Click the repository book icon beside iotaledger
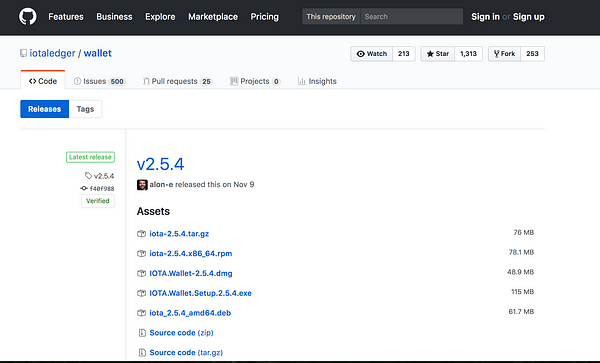Screen dimensions: 600x363 (23, 53)
